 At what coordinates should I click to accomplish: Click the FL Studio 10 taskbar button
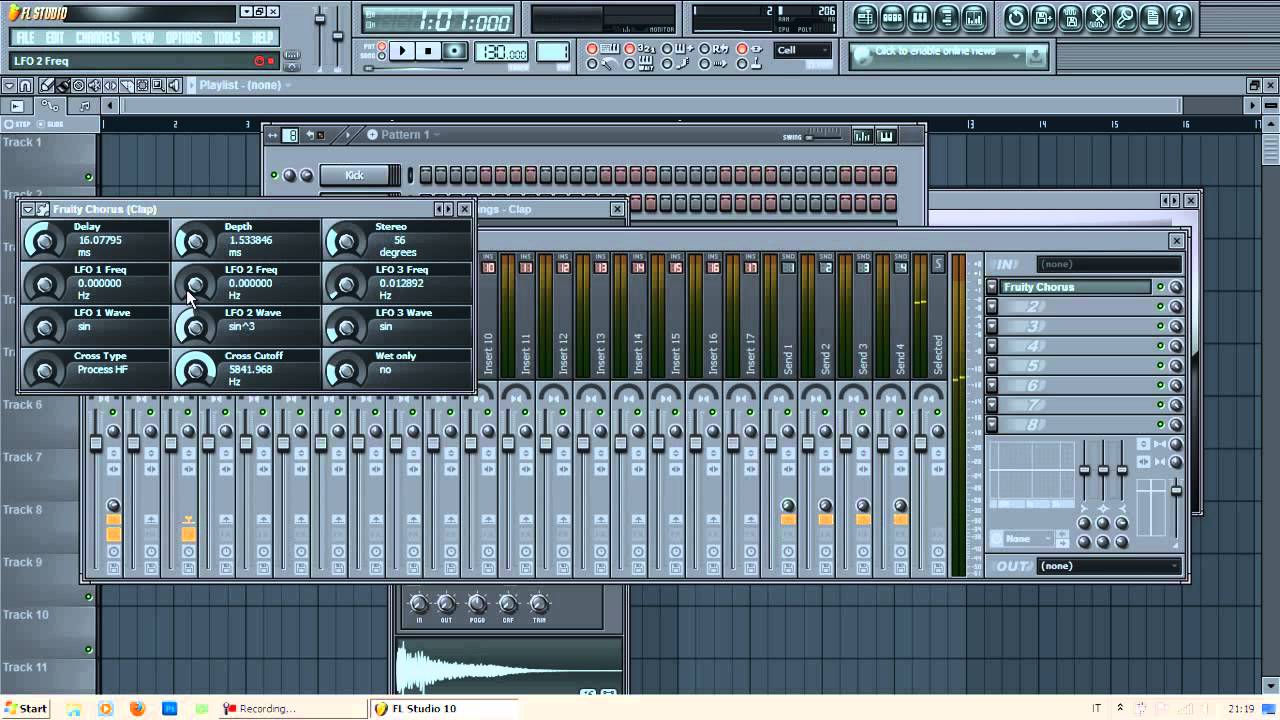[446, 708]
